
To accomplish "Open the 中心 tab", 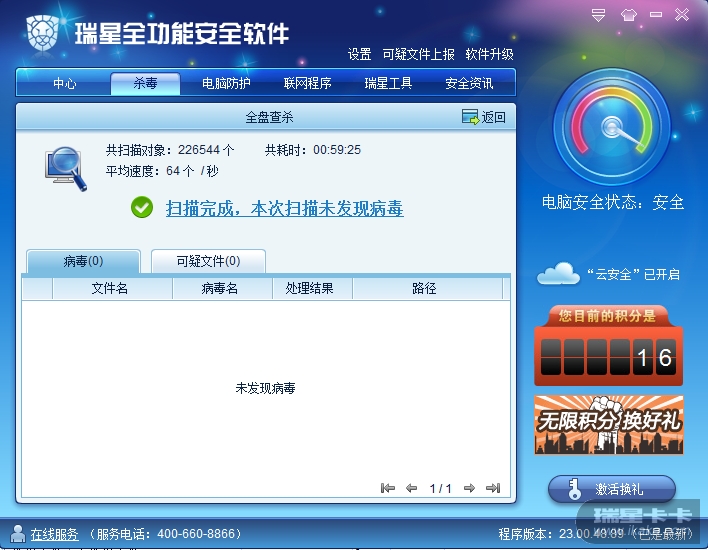I will 64,84.
